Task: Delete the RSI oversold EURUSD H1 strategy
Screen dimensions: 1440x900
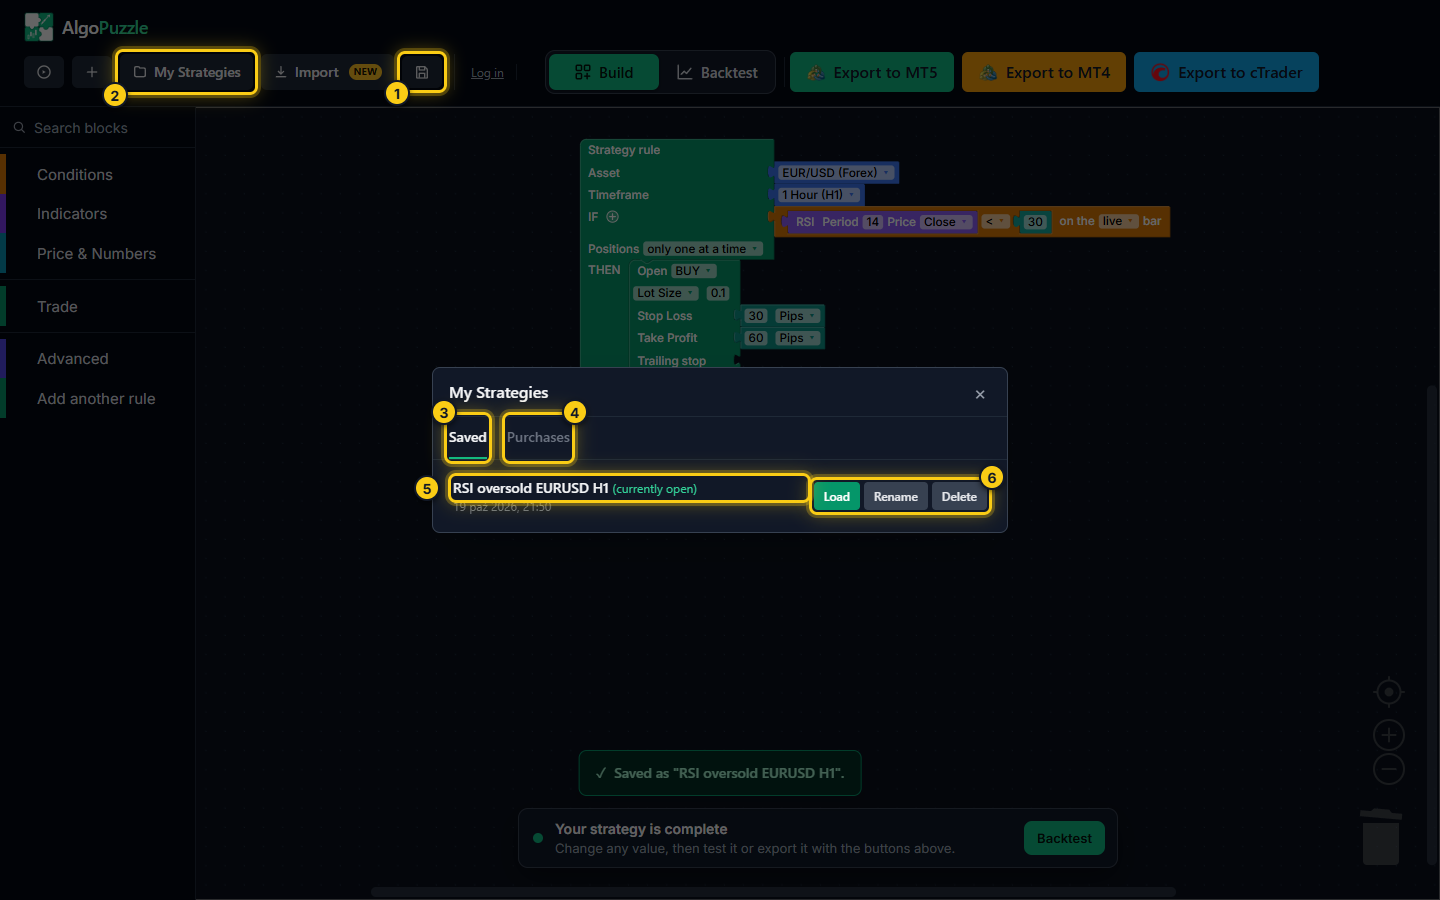Action: point(959,497)
